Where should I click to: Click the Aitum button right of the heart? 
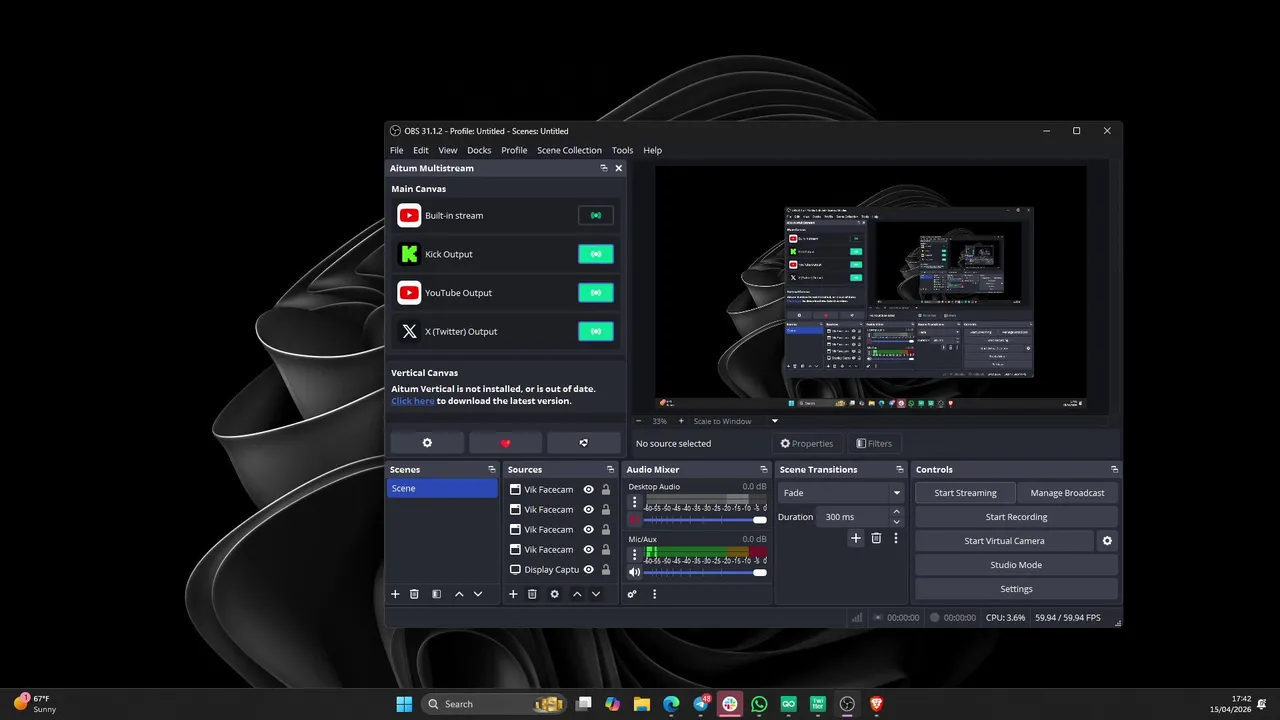tap(584, 443)
